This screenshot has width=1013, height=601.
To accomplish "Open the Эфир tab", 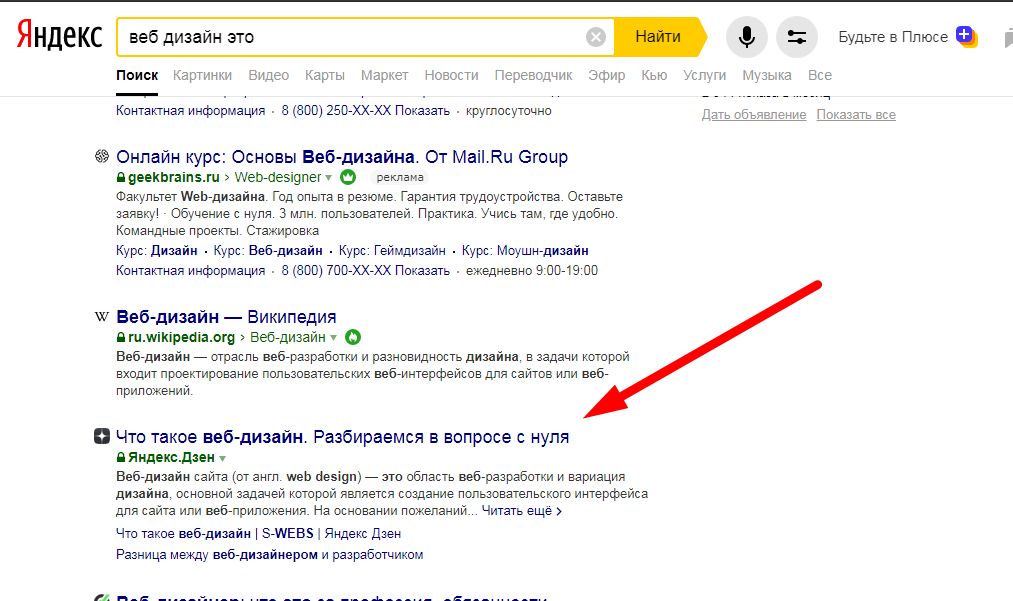I will coord(607,75).
